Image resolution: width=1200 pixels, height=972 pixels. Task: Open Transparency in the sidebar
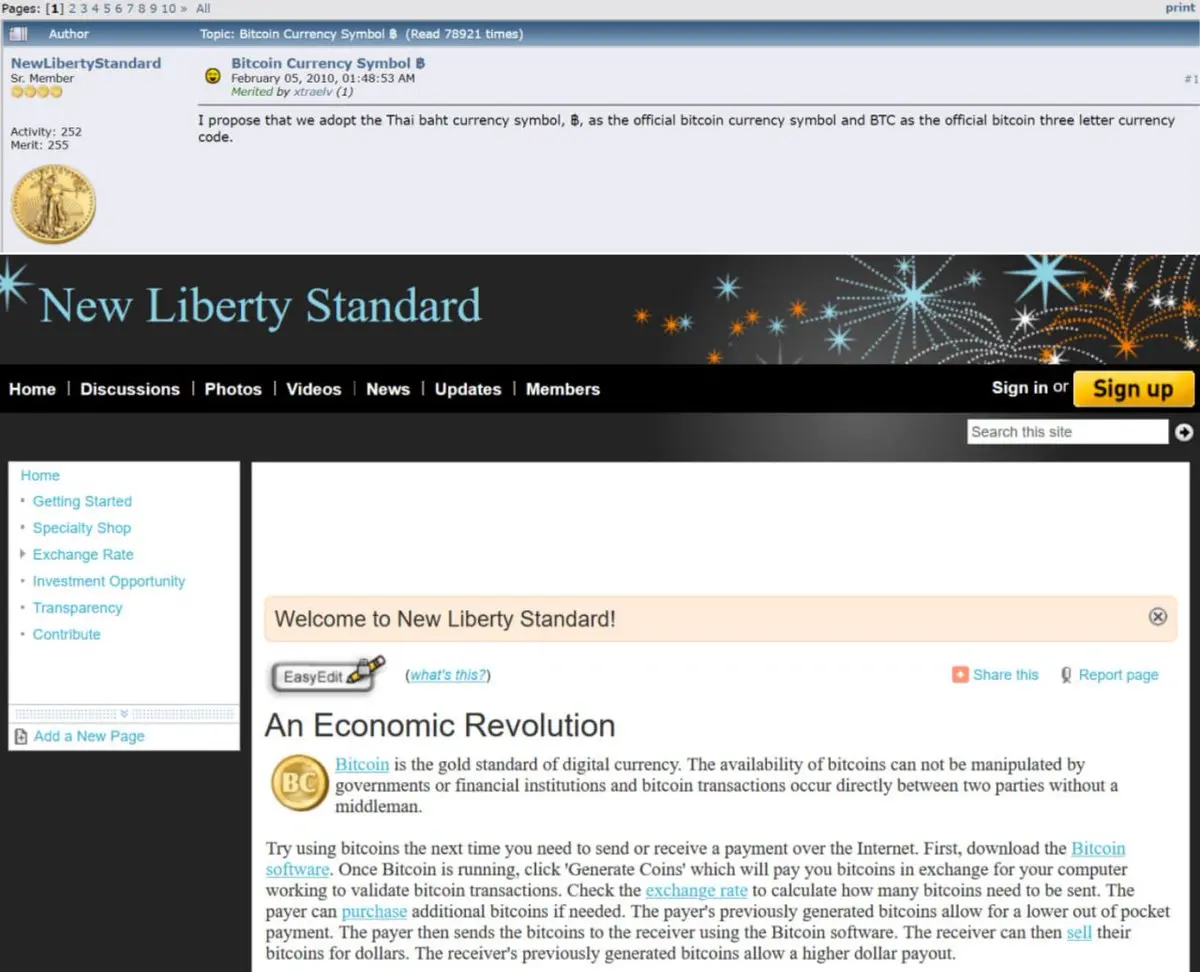point(77,608)
